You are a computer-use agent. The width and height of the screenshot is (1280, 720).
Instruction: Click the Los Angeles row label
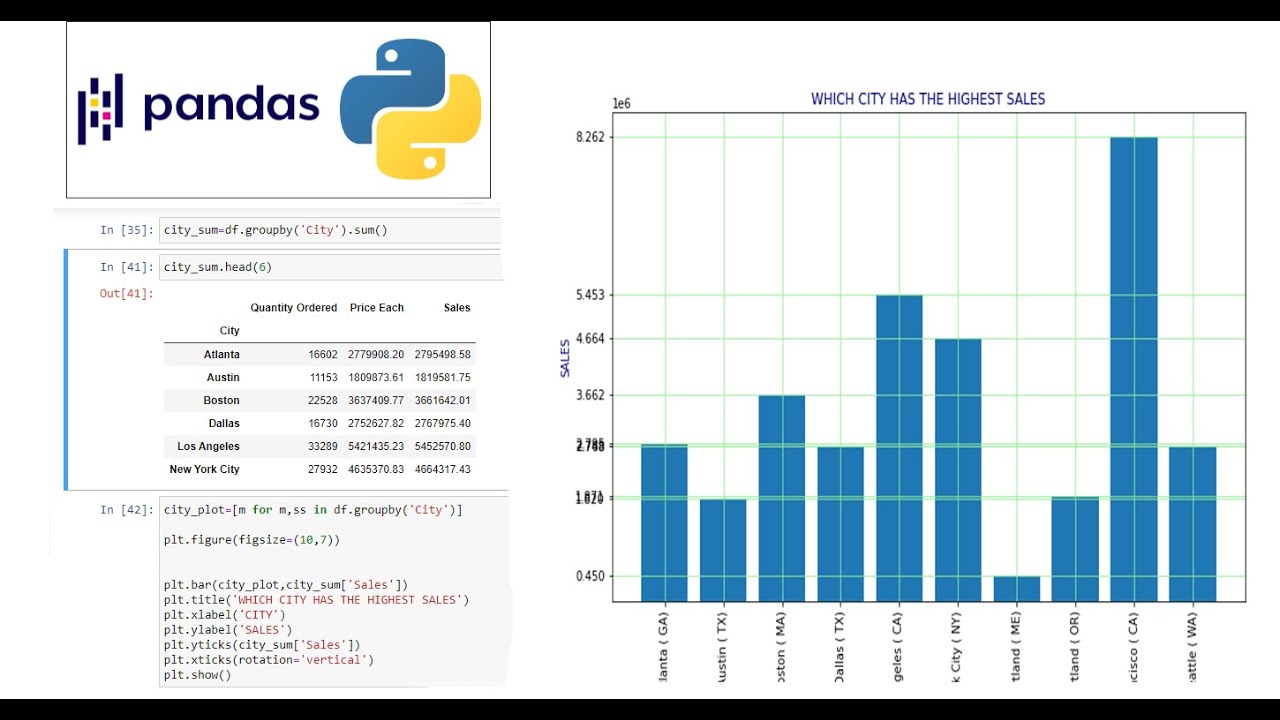tap(208, 447)
